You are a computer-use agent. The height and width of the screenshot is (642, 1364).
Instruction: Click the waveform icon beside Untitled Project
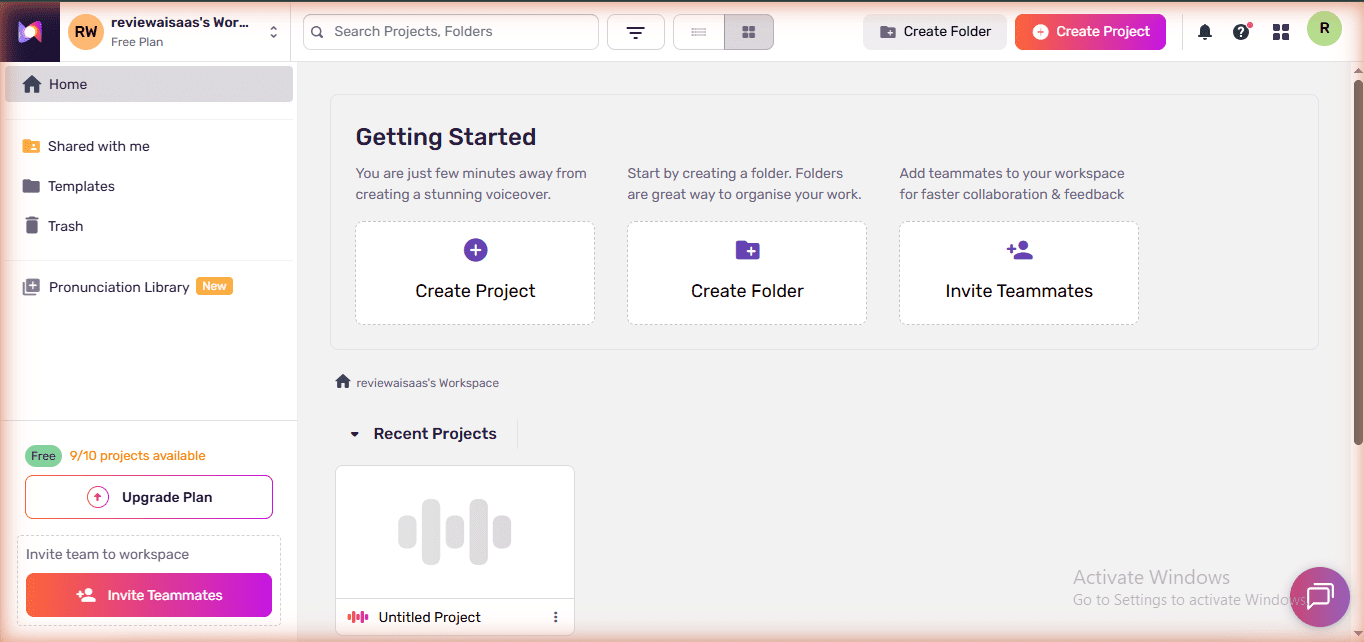click(x=358, y=617)
